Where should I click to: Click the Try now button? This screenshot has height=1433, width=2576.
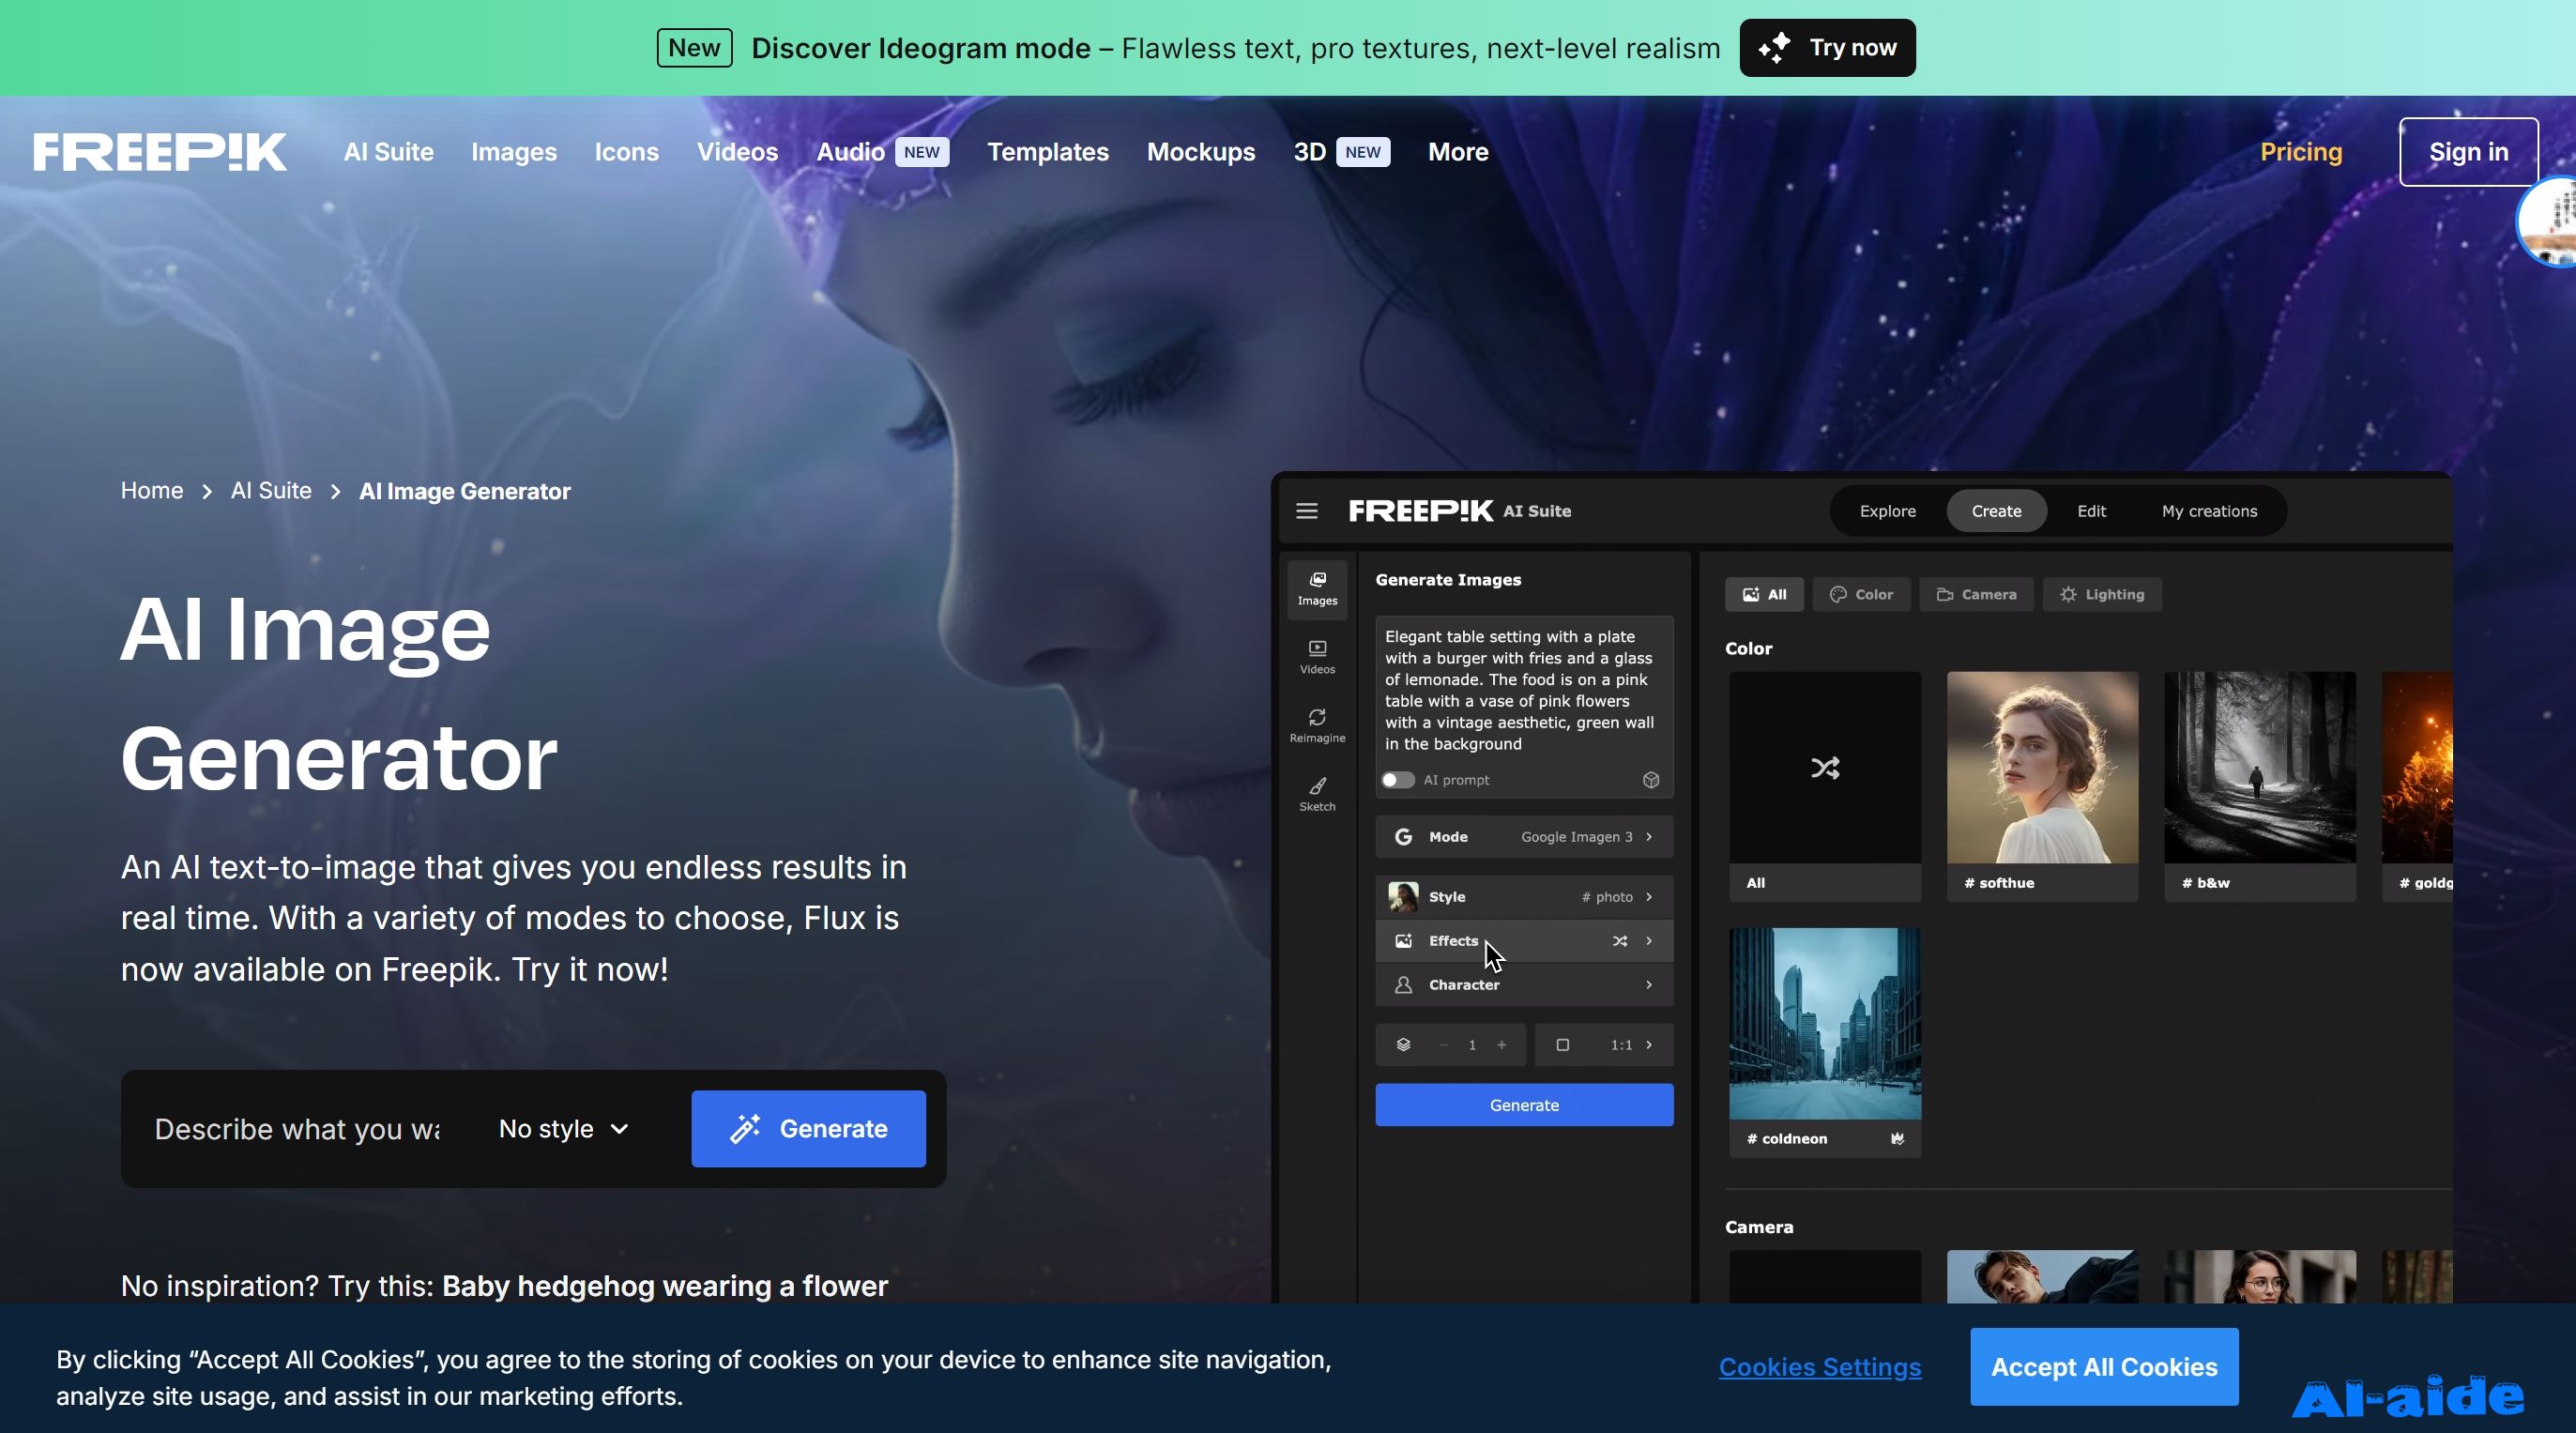[1827, 48]
